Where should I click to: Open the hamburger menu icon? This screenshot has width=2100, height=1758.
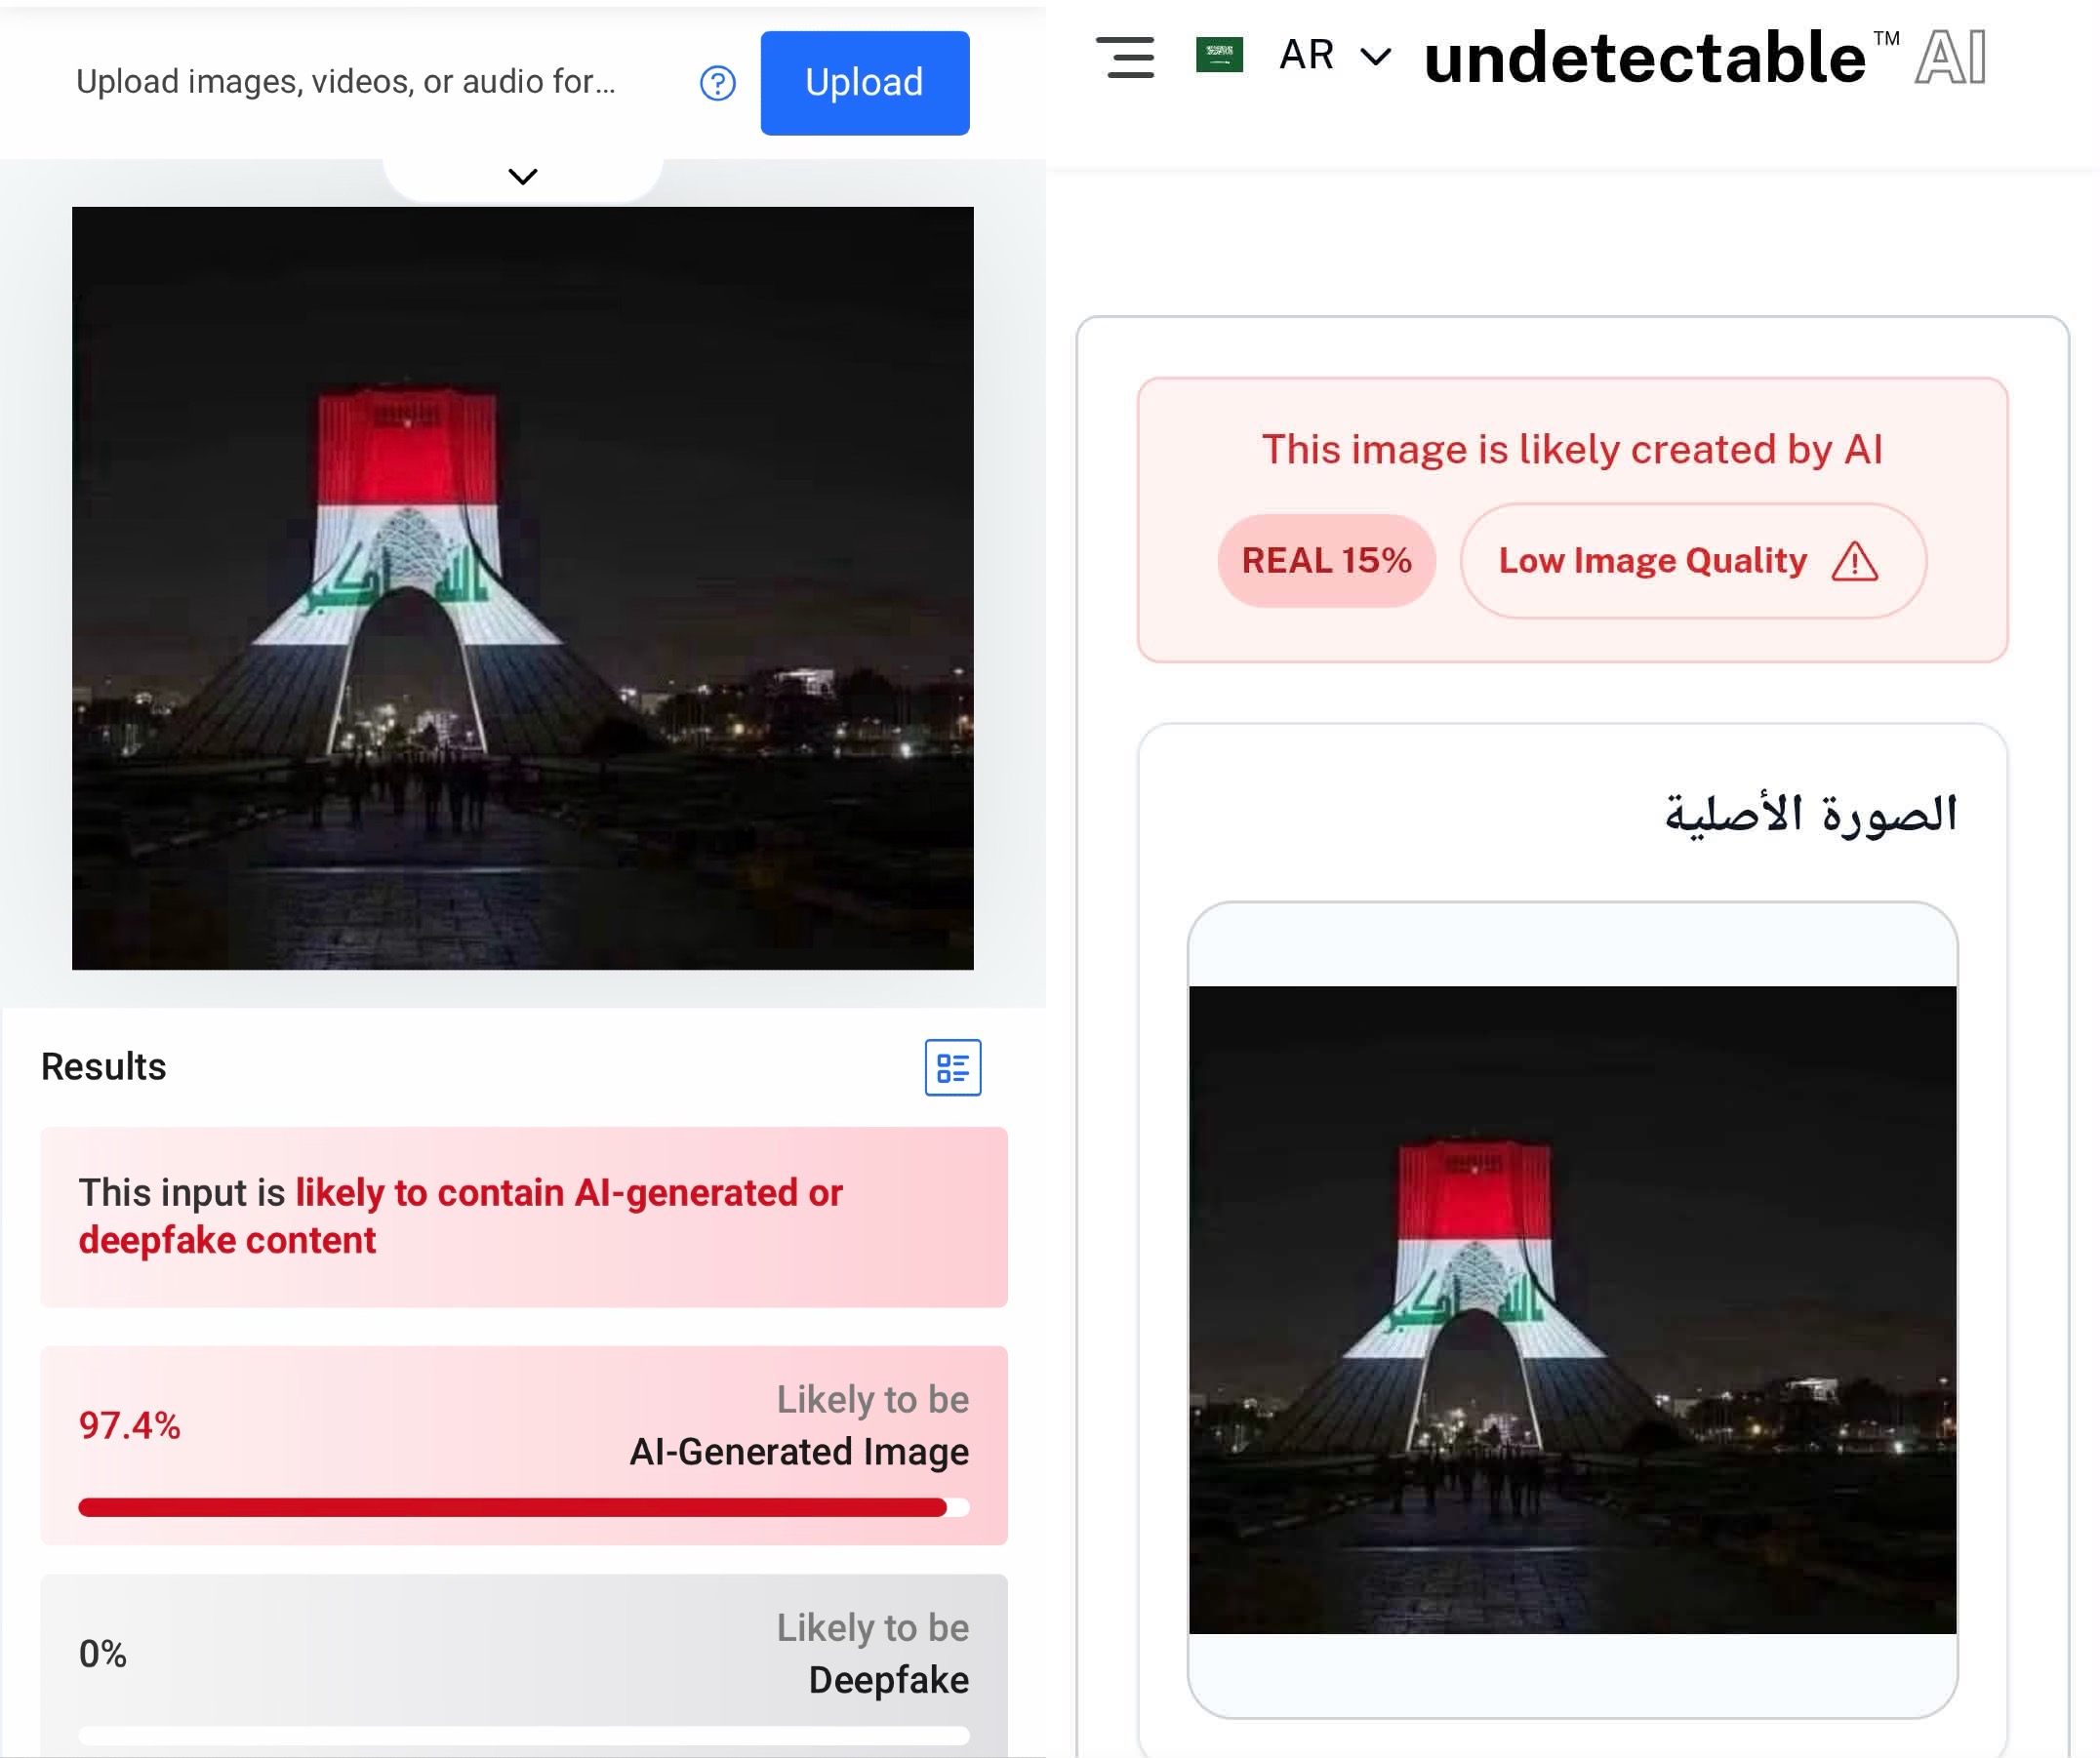coord(1125,57)
